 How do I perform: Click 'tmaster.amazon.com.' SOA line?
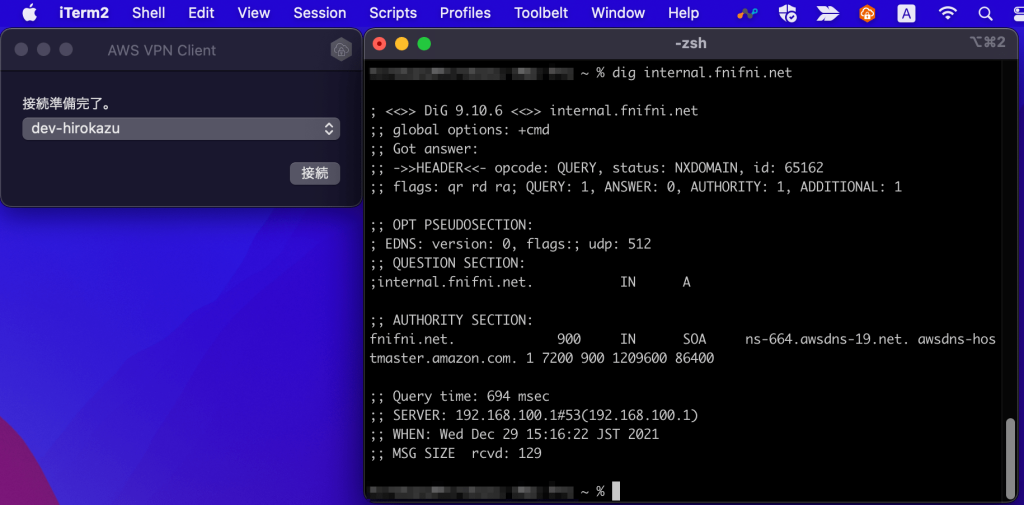pos(542,358)
